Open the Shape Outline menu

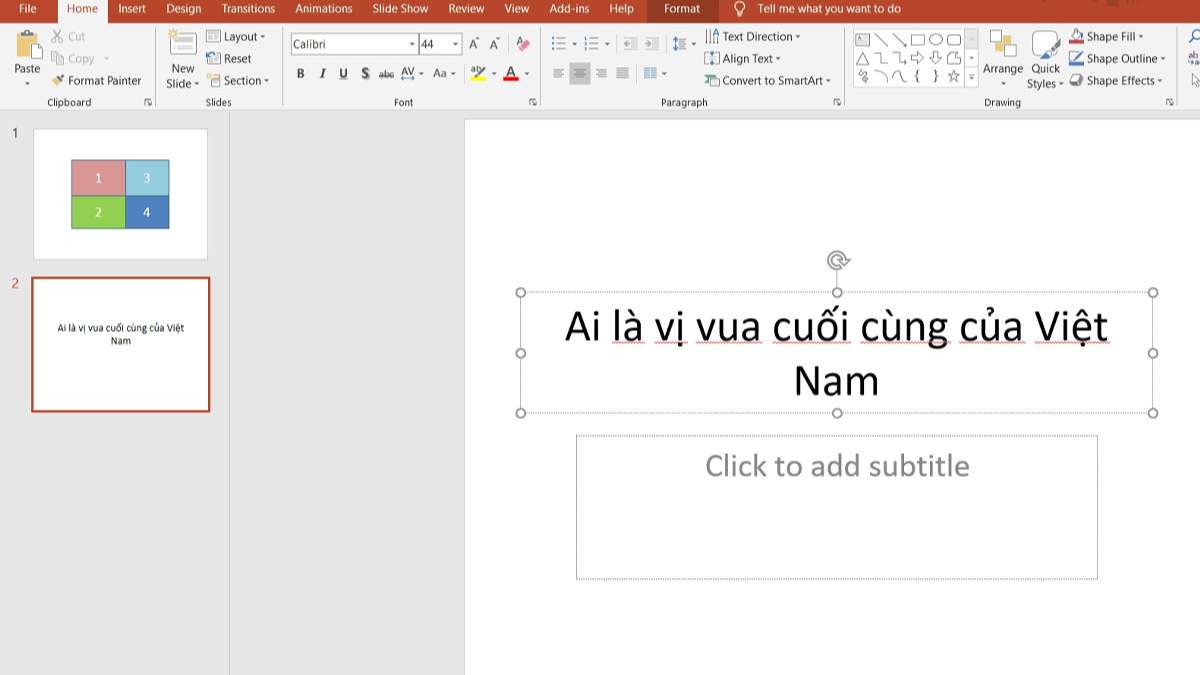[x=1117, y=58]
